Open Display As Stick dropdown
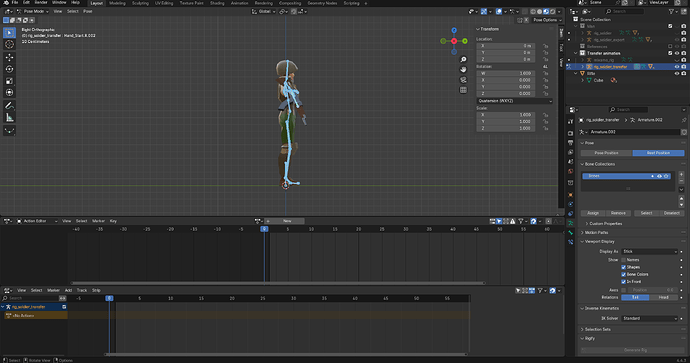 point(650,252)
